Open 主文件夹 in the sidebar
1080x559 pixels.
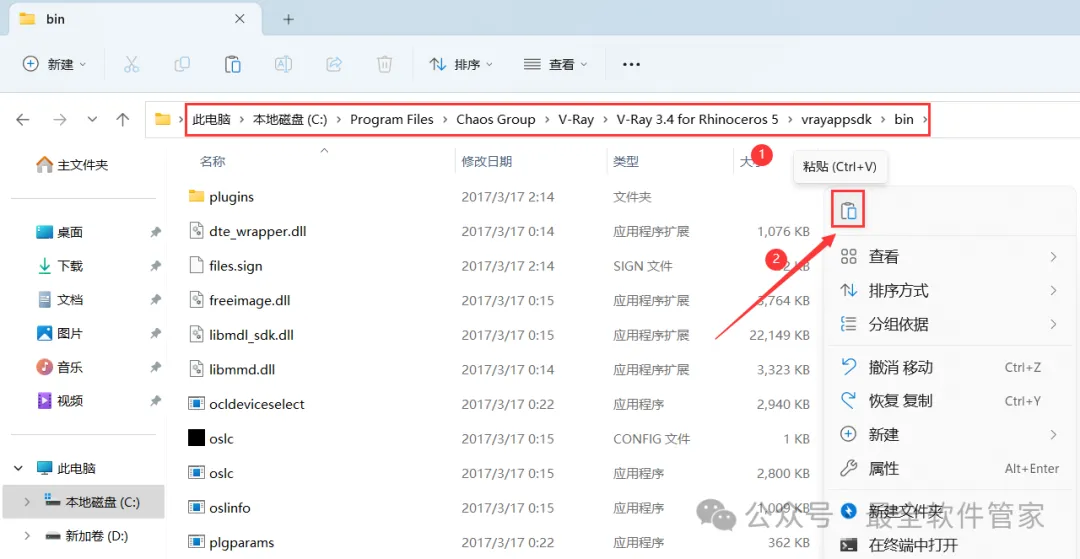click(72, 165)
